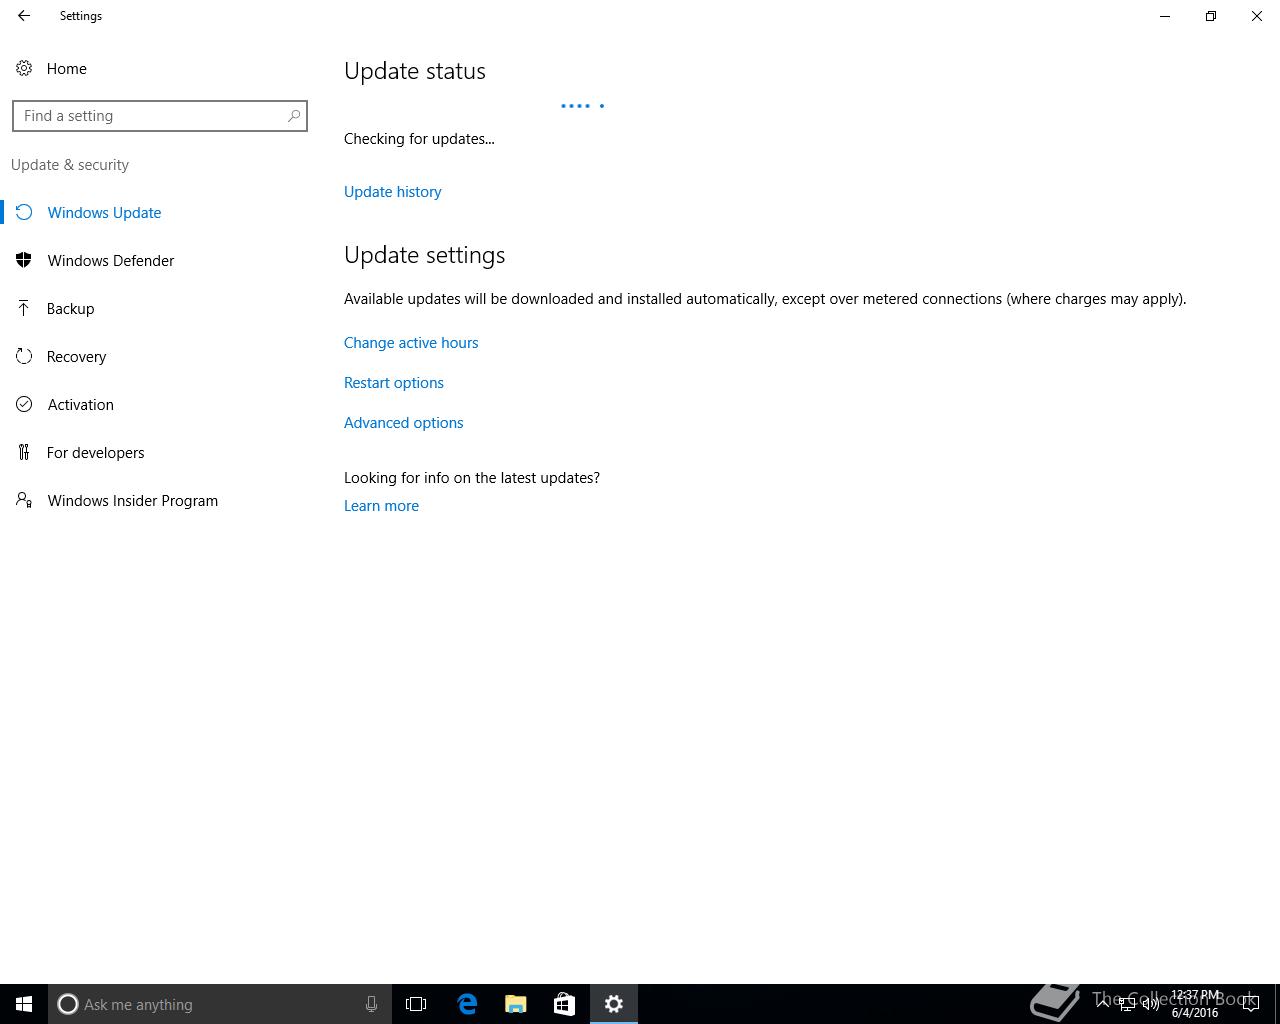Open the Backup section
This screenshot has height=1024, width=1280.
70,309
